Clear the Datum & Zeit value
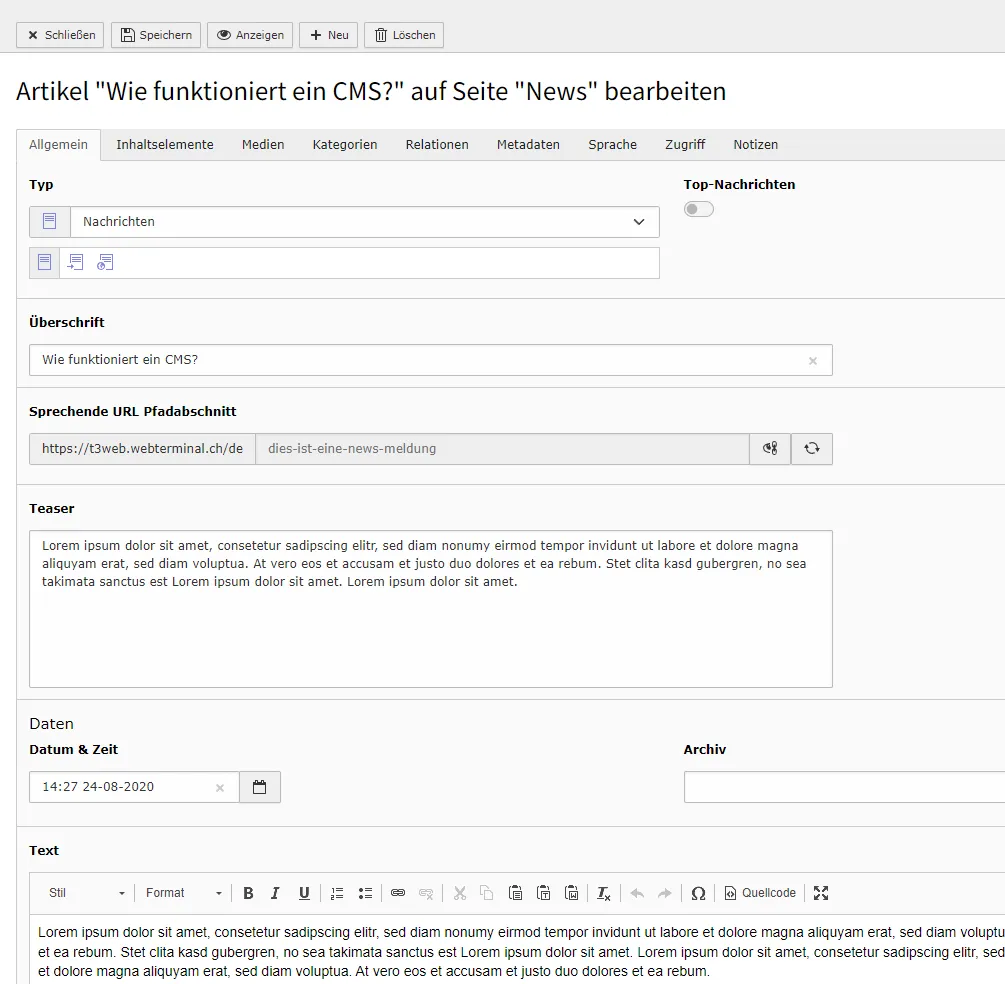The width and height of the screenshot is (1005, 984). tap(220, 788)
